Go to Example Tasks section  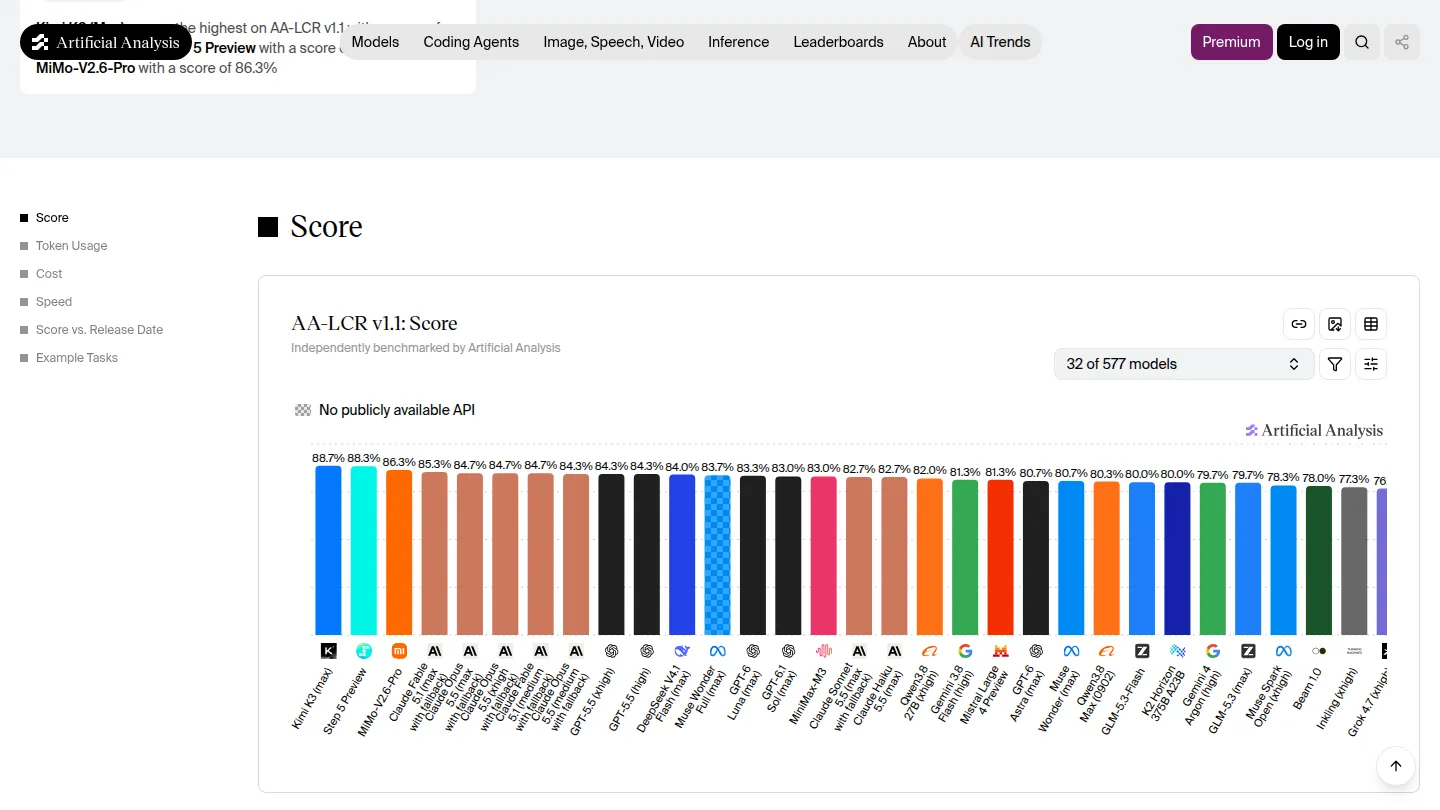pyautogui.click(x=77, y=358)
